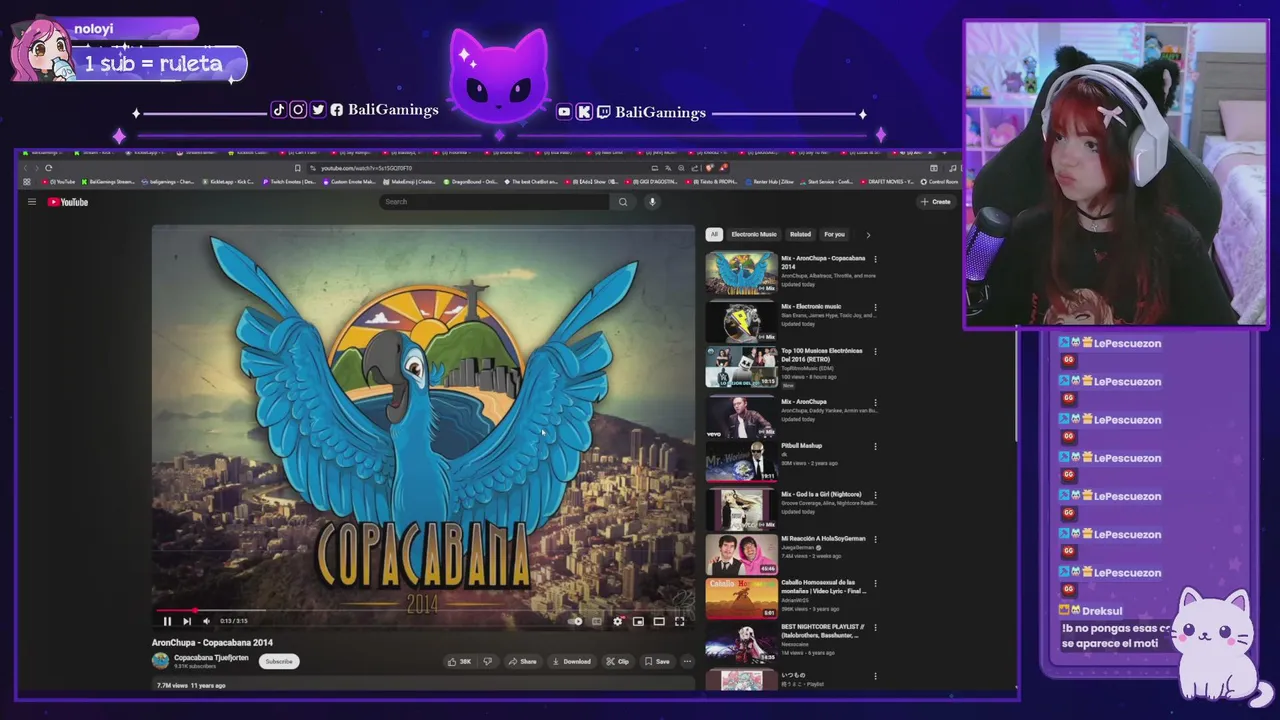Expand the description at 7.7M views
This screenshot has height=720, width=1280.
point(423,685)
